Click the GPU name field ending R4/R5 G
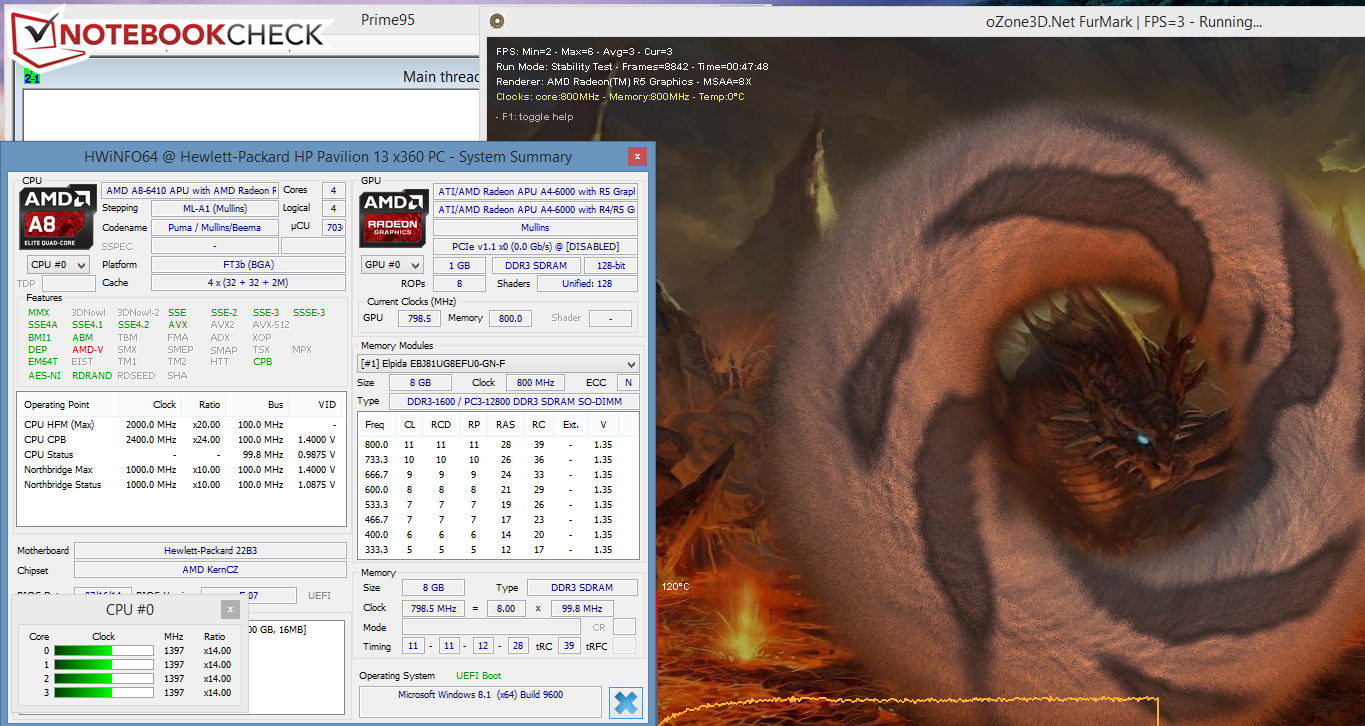Screen dimensions: 1365x726 [x=535, y=209]
